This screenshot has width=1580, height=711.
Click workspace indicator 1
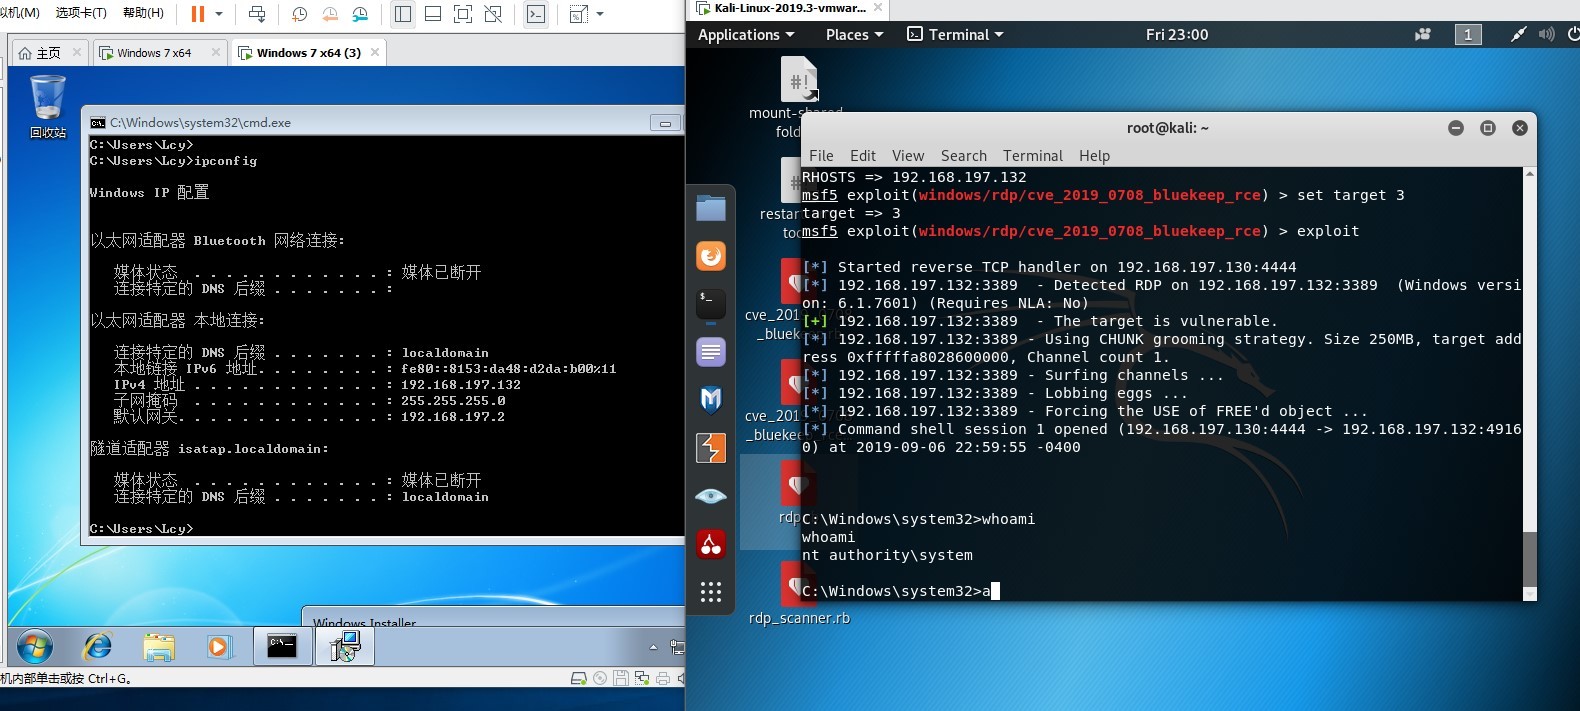[1468, 35]
